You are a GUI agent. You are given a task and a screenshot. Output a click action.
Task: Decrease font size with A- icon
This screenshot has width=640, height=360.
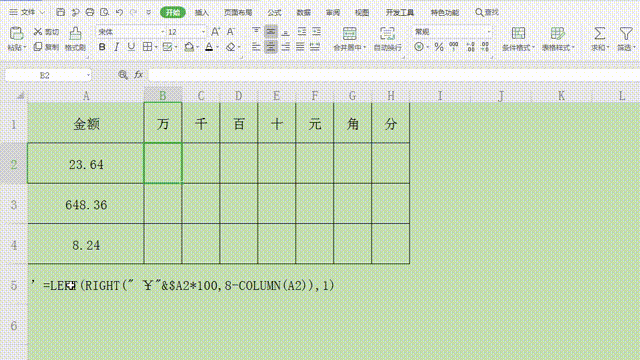click(230, 32)
